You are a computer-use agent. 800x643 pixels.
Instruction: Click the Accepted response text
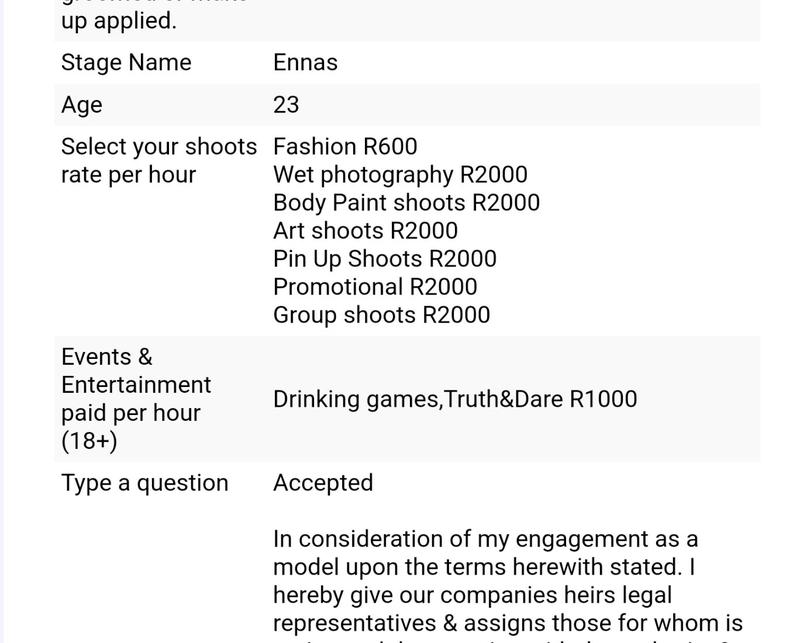(323, 483)
